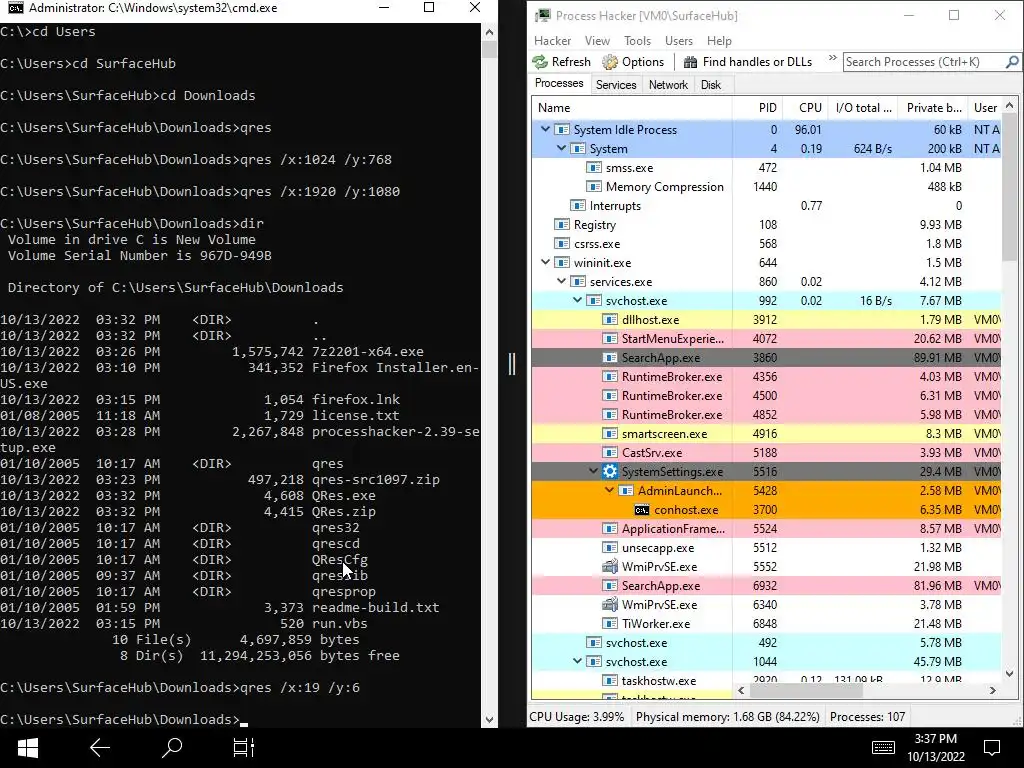Open Task View on the taskbar
The width and height of the screenshot is (1024, 768).
pyautogui.click(x=244, y=748)
